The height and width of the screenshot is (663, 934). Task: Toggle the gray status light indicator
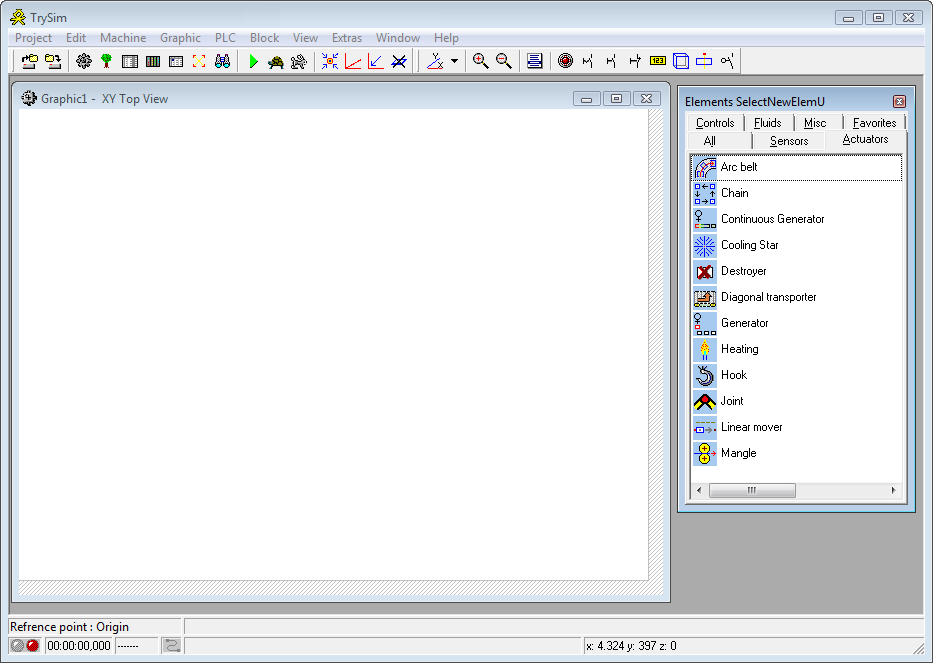(x=18, y=646)
